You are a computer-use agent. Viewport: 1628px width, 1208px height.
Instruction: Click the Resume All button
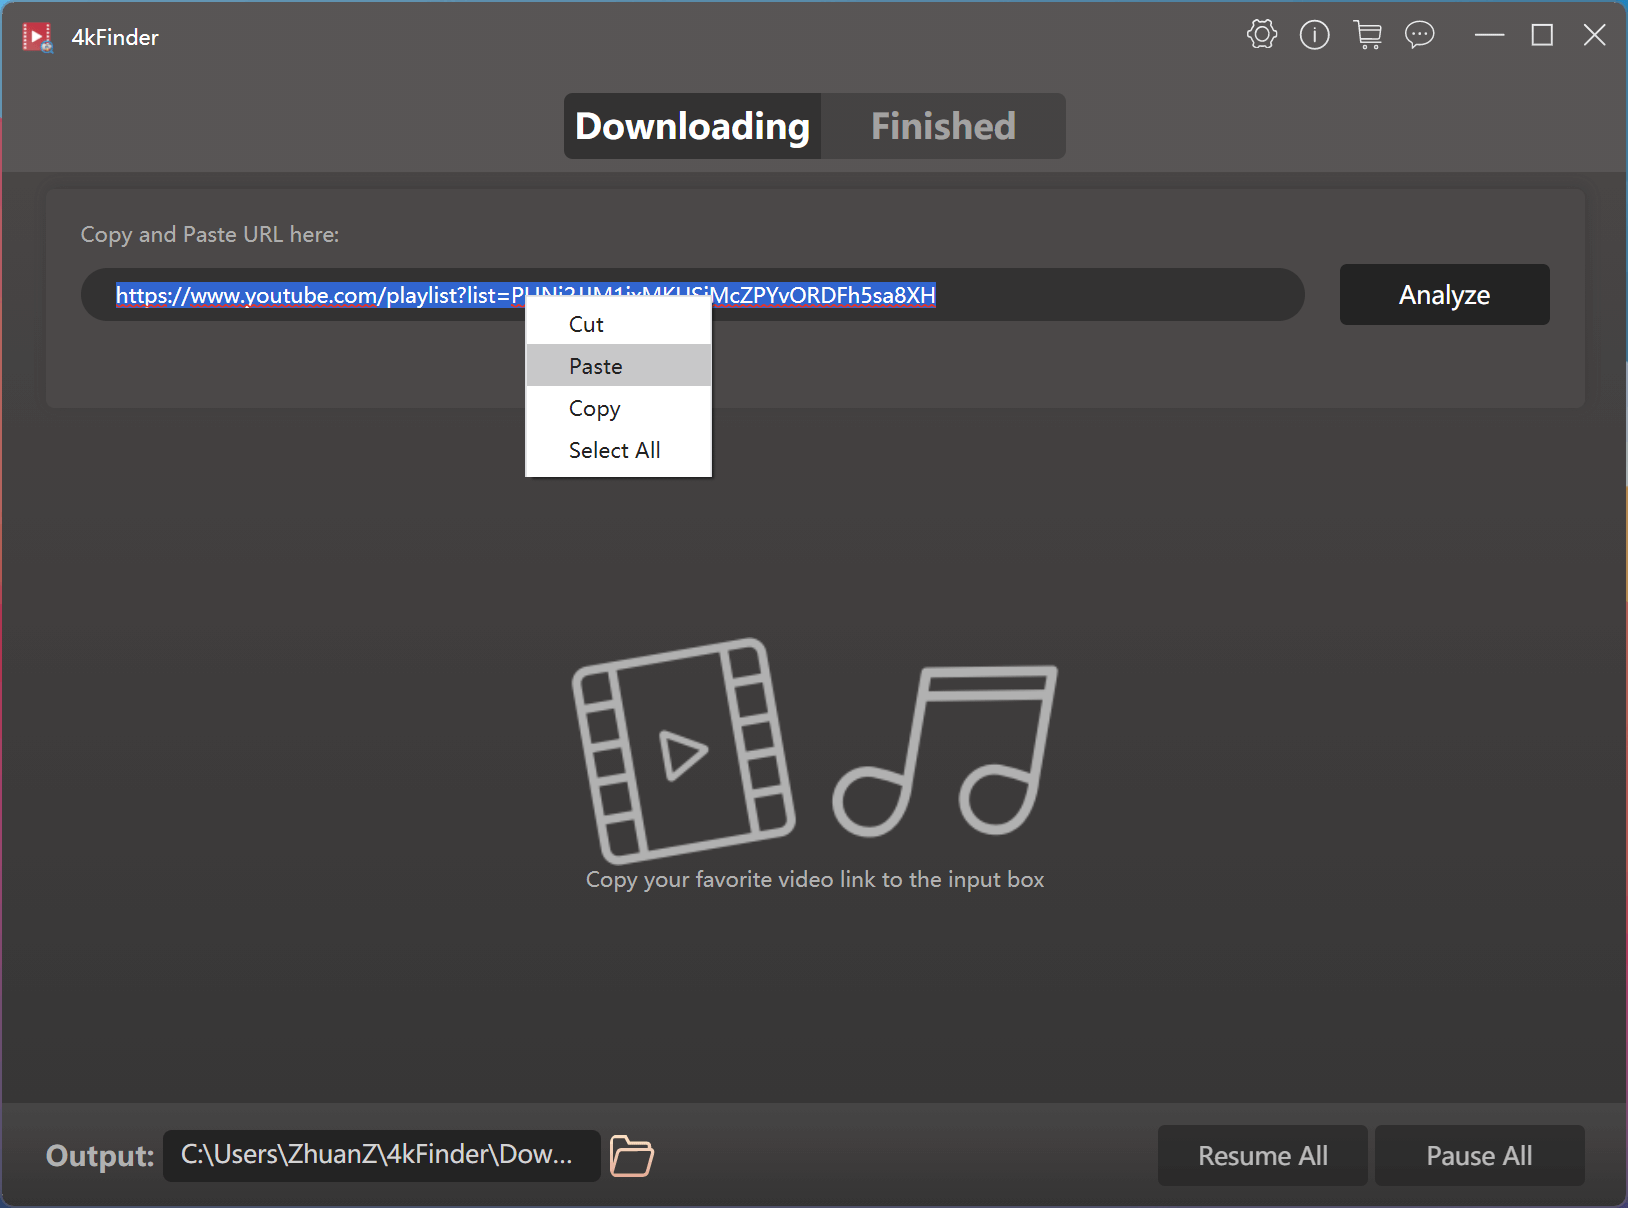[x=1262, y=1155]
